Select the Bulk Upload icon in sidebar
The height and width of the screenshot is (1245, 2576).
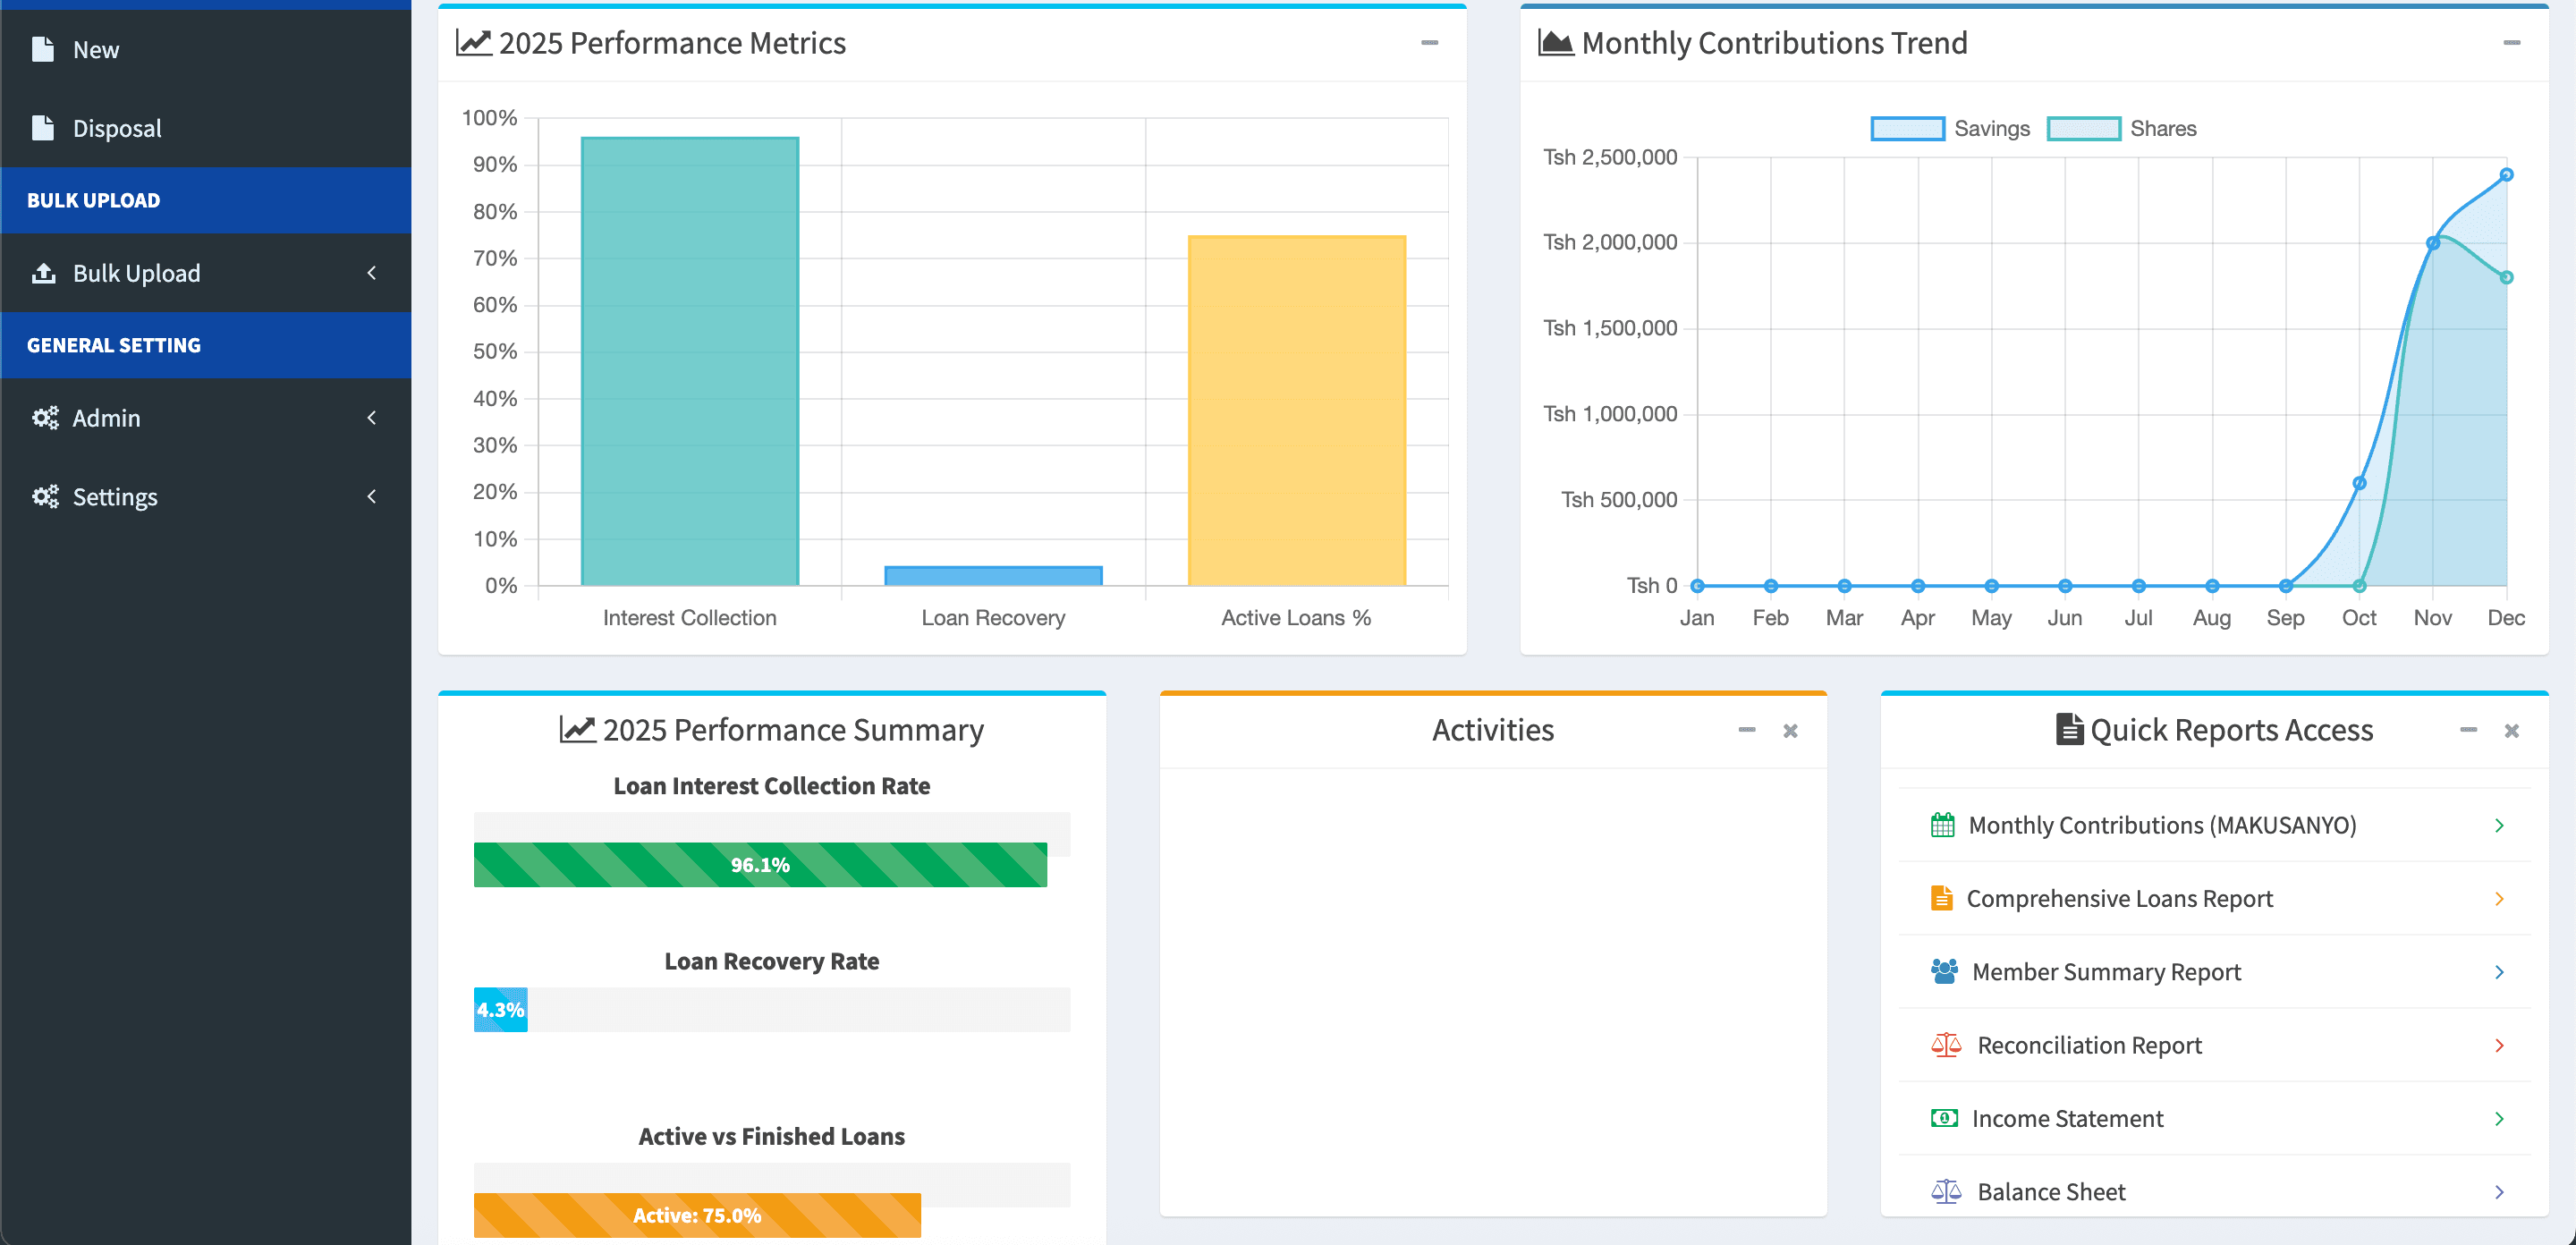coord(44,272)
